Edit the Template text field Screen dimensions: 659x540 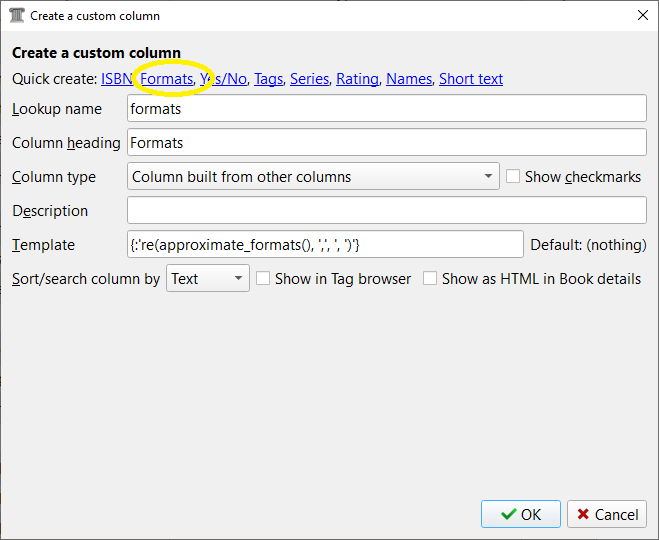coord(325,245)
